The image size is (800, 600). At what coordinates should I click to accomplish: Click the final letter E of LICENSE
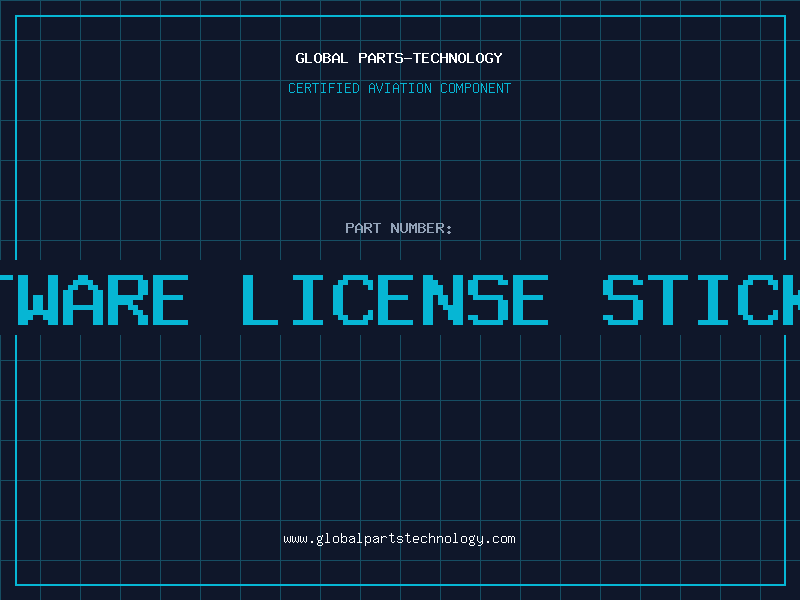[530, 300]
